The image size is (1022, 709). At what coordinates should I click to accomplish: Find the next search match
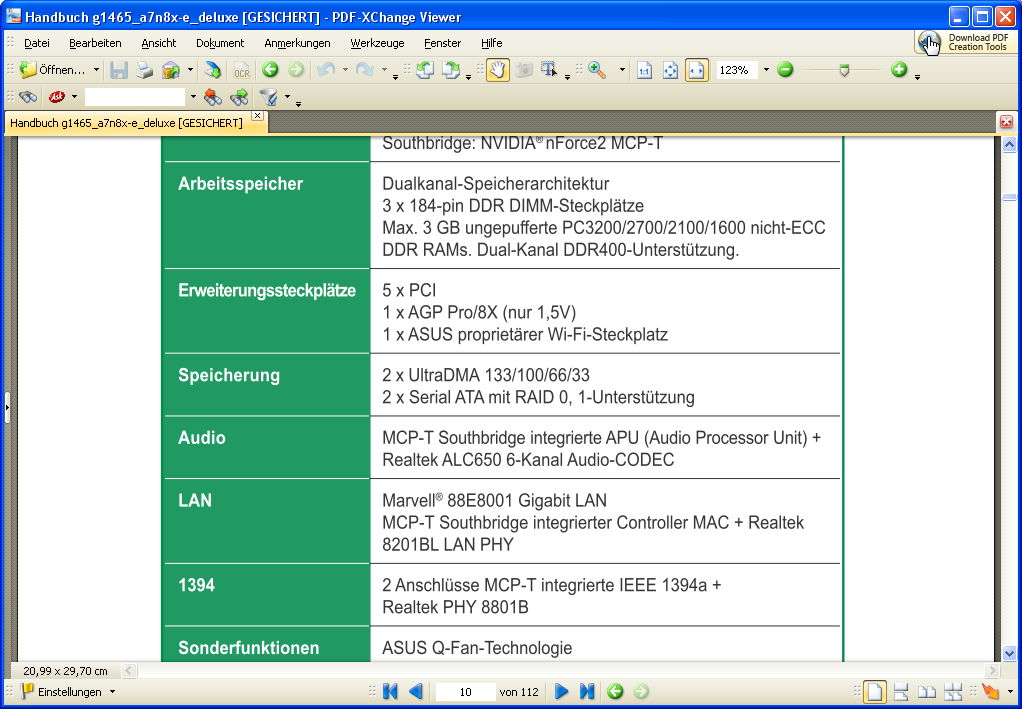tap(239, 98)
